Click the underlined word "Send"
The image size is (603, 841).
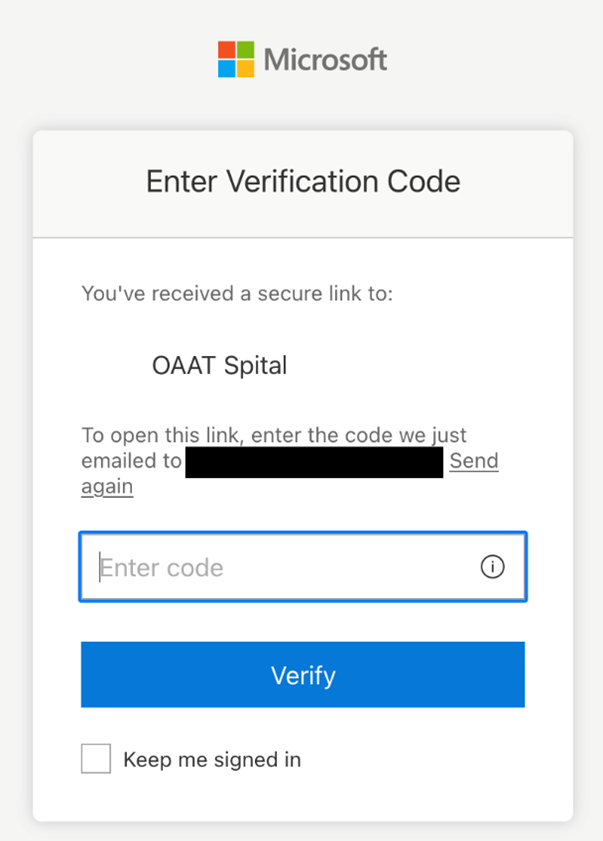click(x=473, y=461)
